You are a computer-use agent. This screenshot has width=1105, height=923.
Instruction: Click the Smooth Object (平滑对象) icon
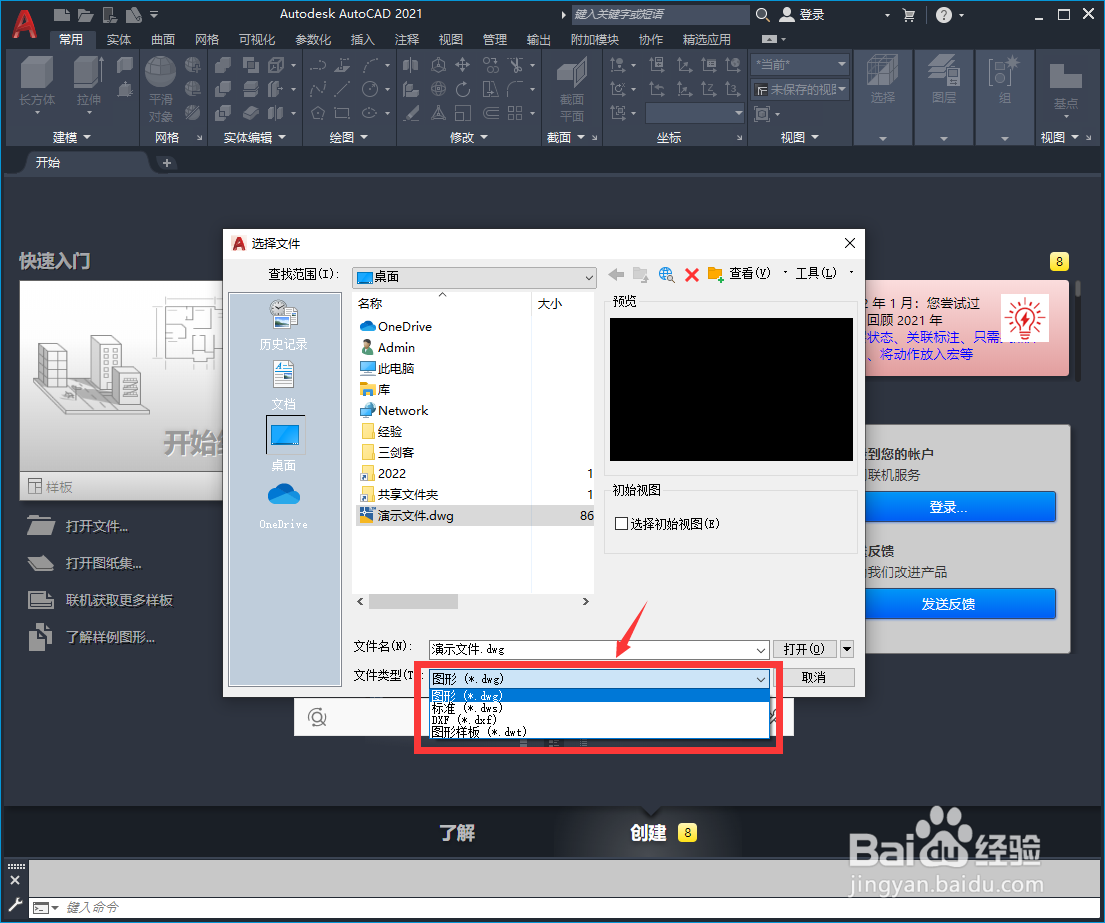[x=160, y=72]
